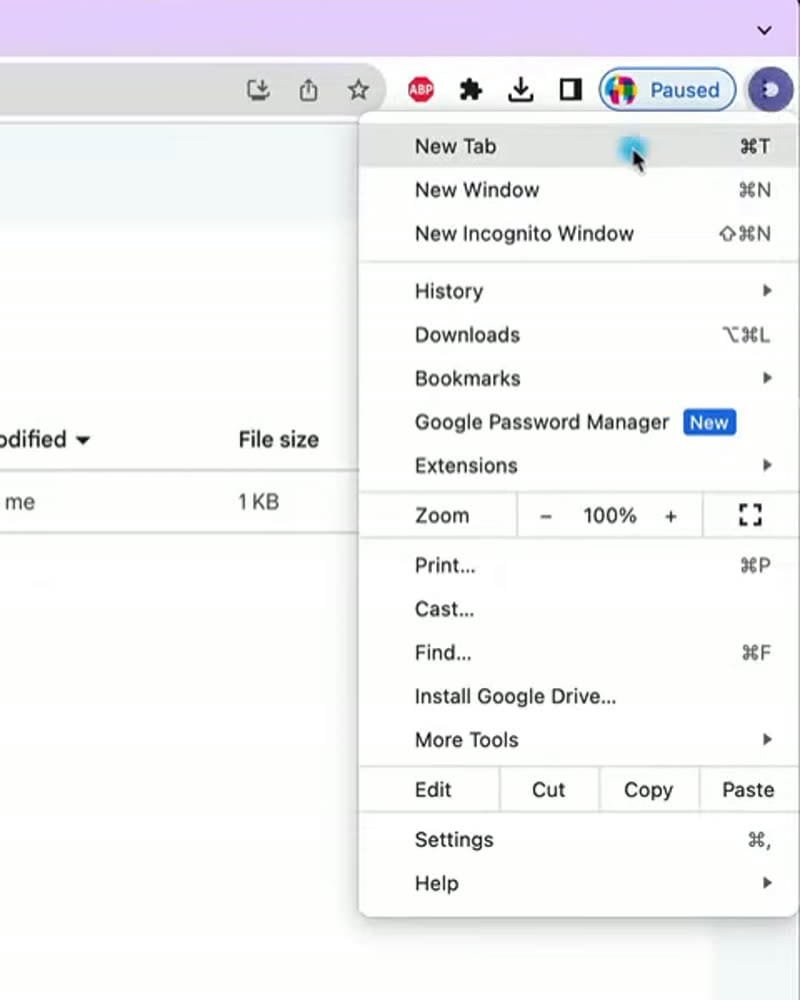The image size is (800, 1000).
Task: Expand the Extensions submenu
Action: (579, 466)
